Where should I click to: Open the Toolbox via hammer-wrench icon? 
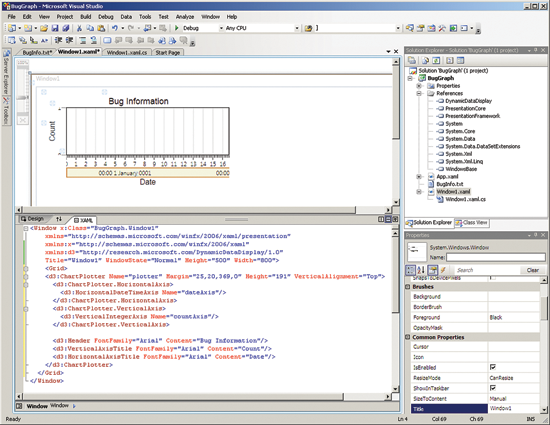tap(442, 28)
